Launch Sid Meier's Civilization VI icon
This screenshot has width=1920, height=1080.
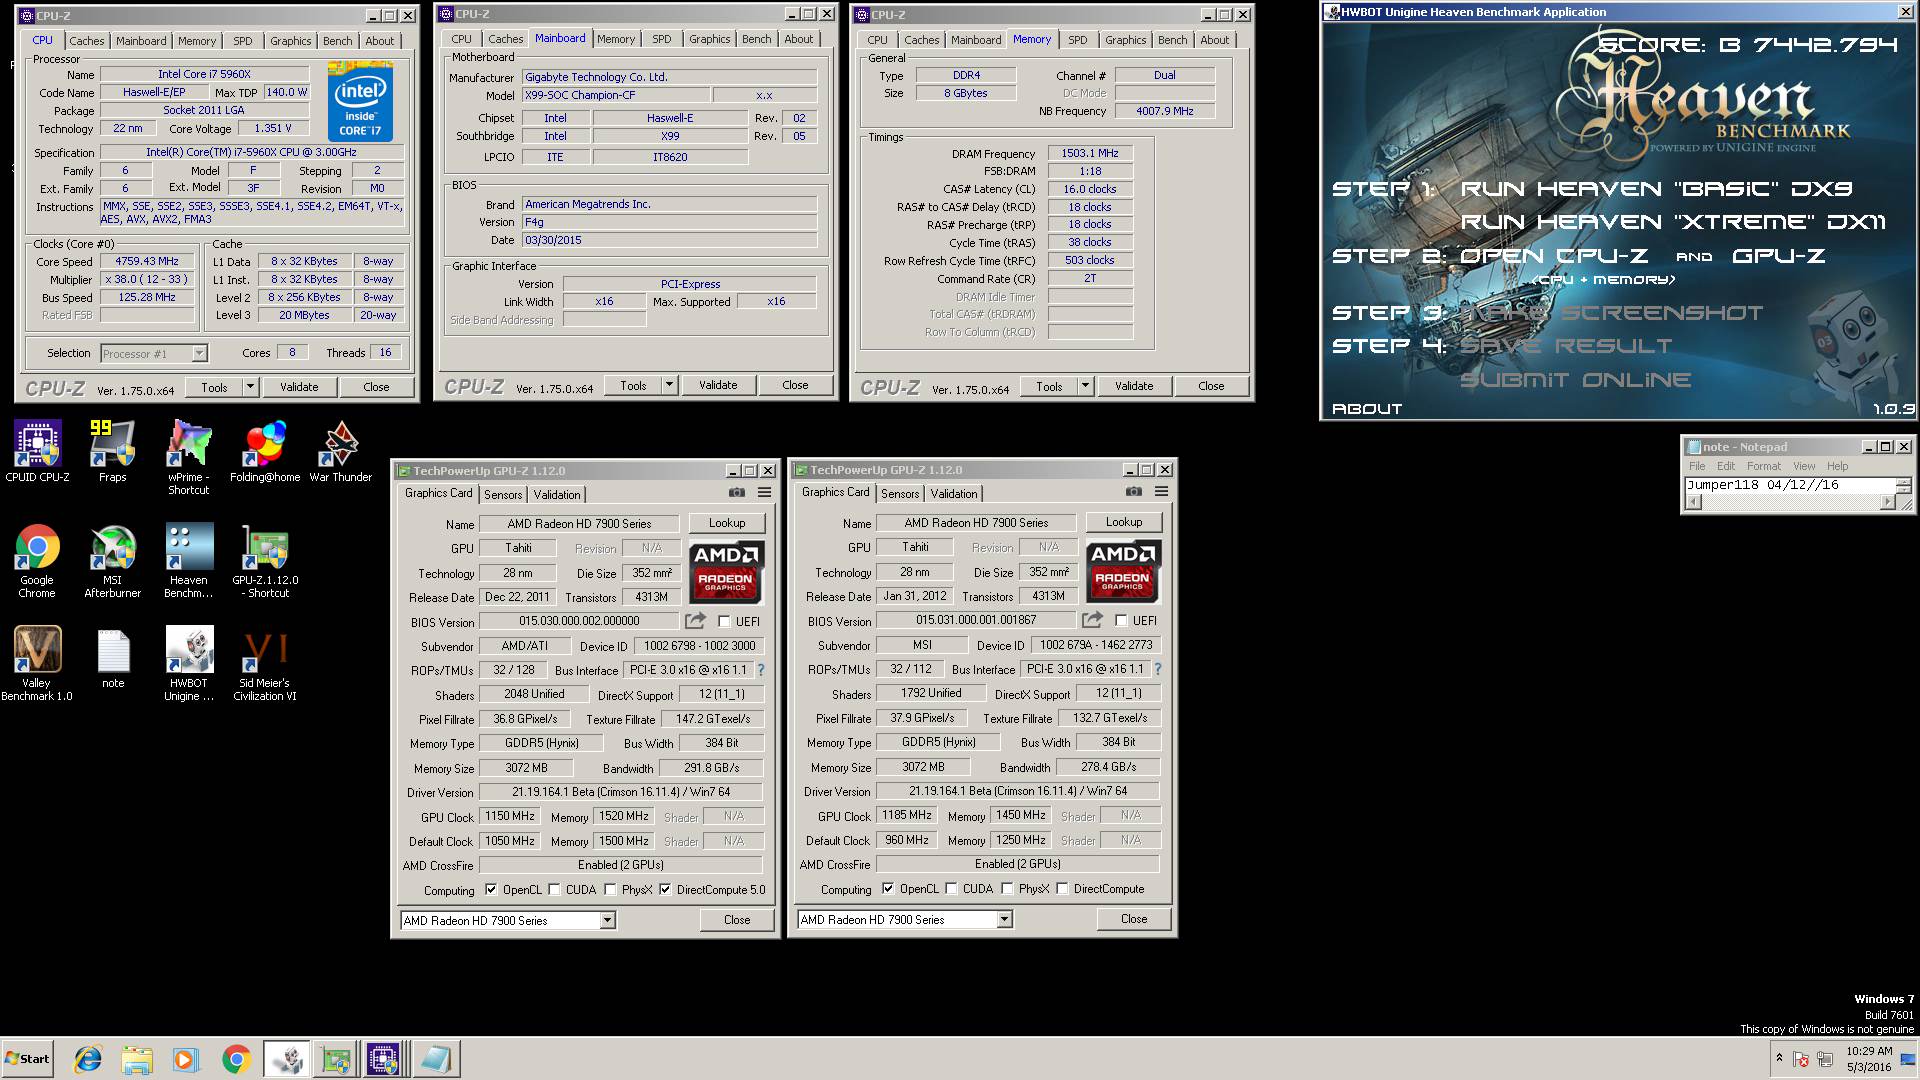(265, 663)
